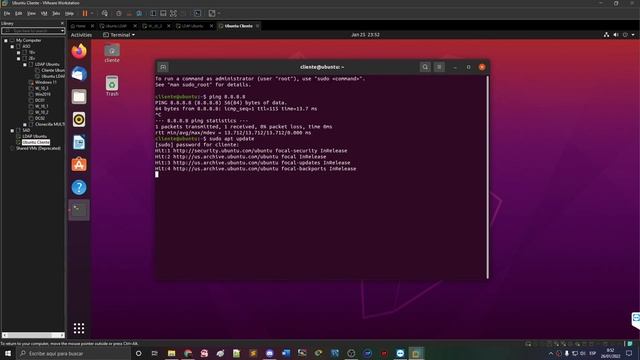The width and height of the screenshot is (640, 360).
Task: Click the Terminal icon in the dock
Action: 79,210
